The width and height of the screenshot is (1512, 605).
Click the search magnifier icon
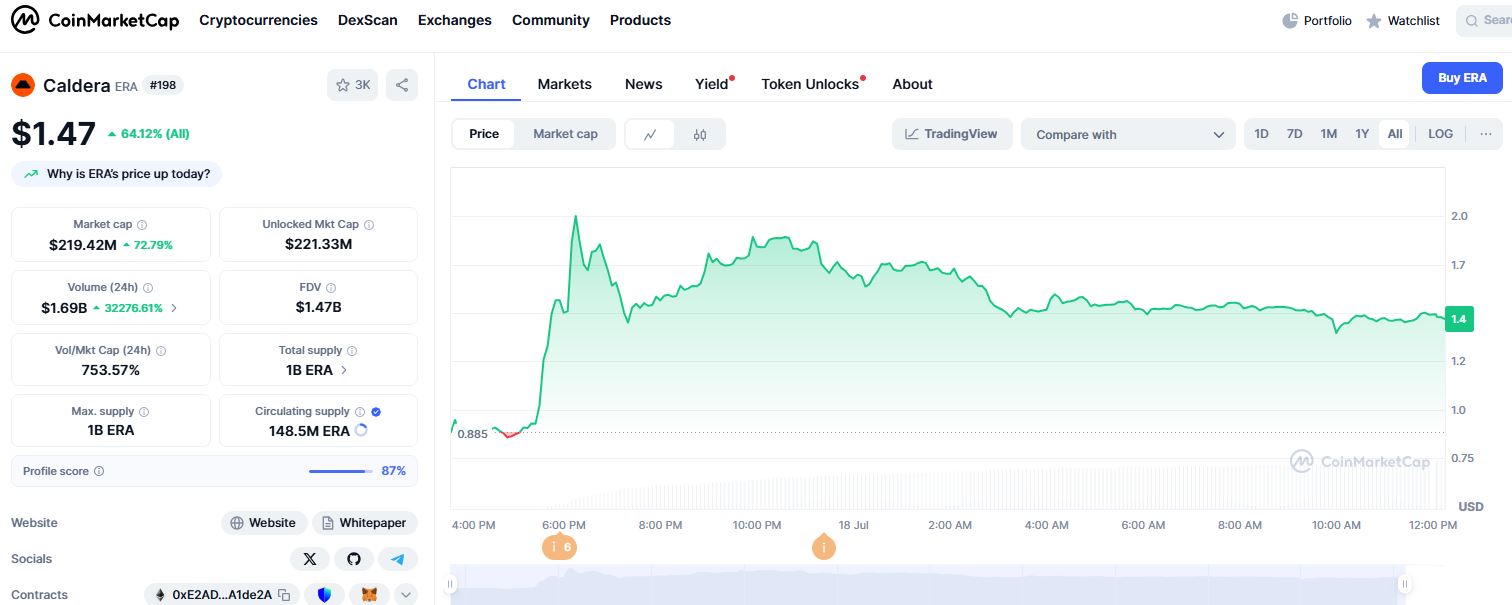1472,21
